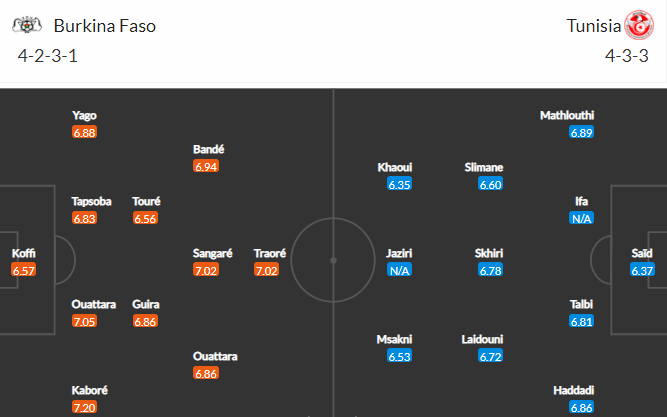Open the Burkina Faso team name link
Screen dimensions: 667x417
click(x=105, y=26)
